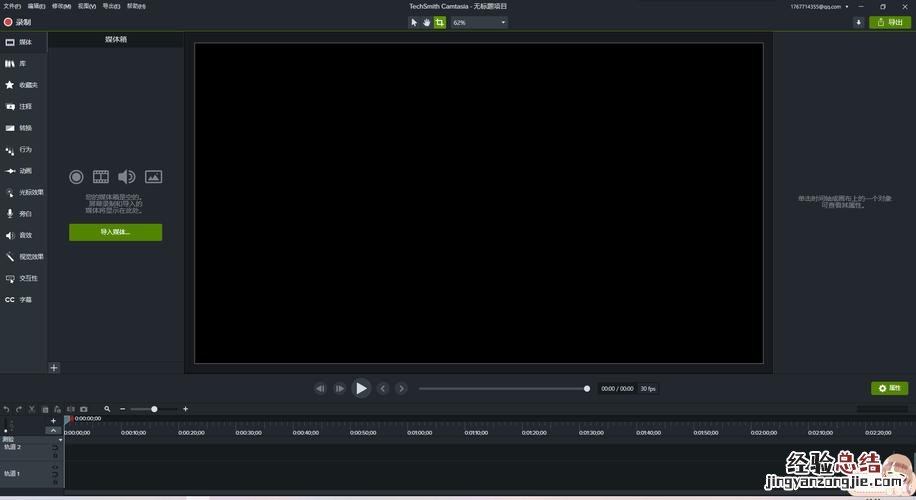This screenshot has width=916, height=500.
Task: Click the 00:00 / 00:00 time display
Action: coord(617,388)
